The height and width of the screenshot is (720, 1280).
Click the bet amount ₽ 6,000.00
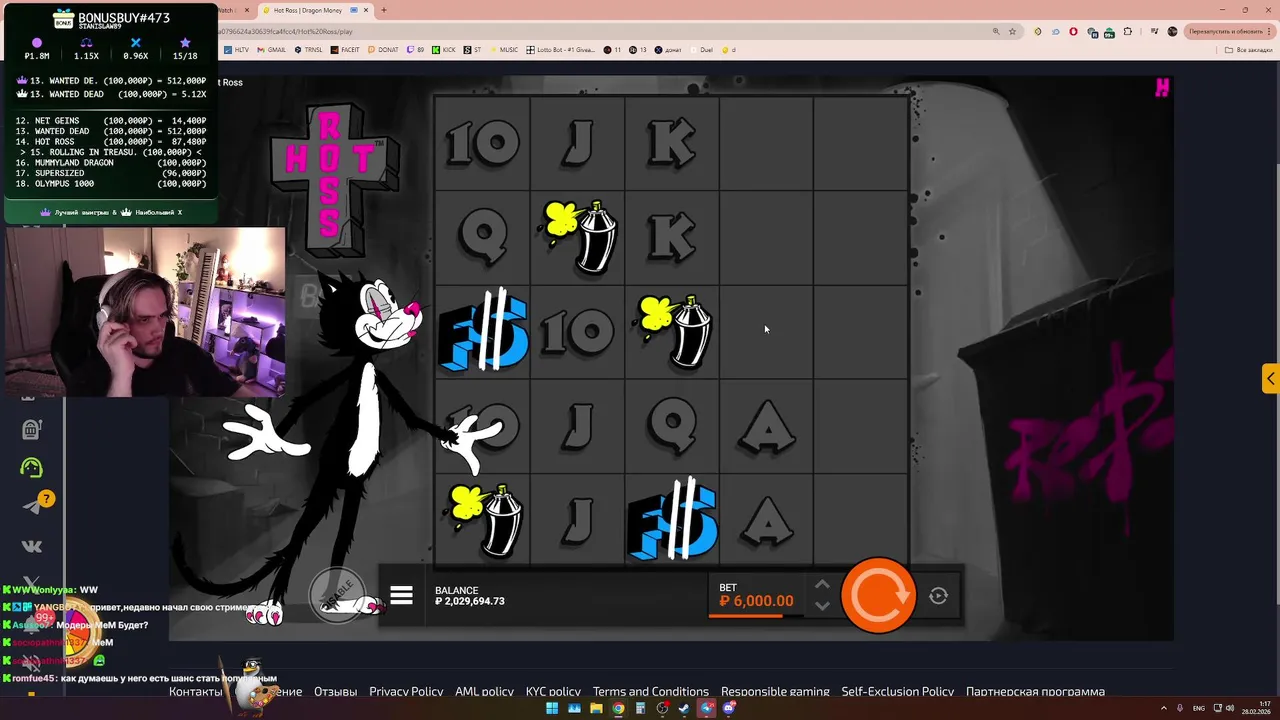pos(756,601)
